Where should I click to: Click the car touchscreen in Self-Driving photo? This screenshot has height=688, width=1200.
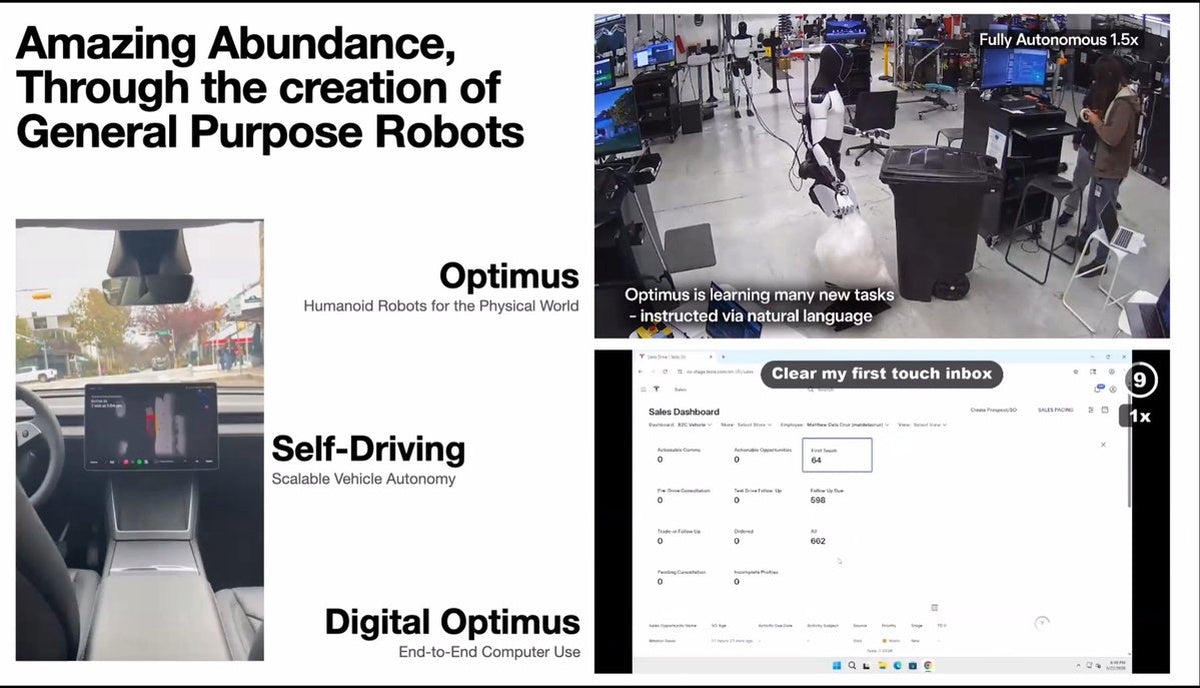(x=150, y=426)
